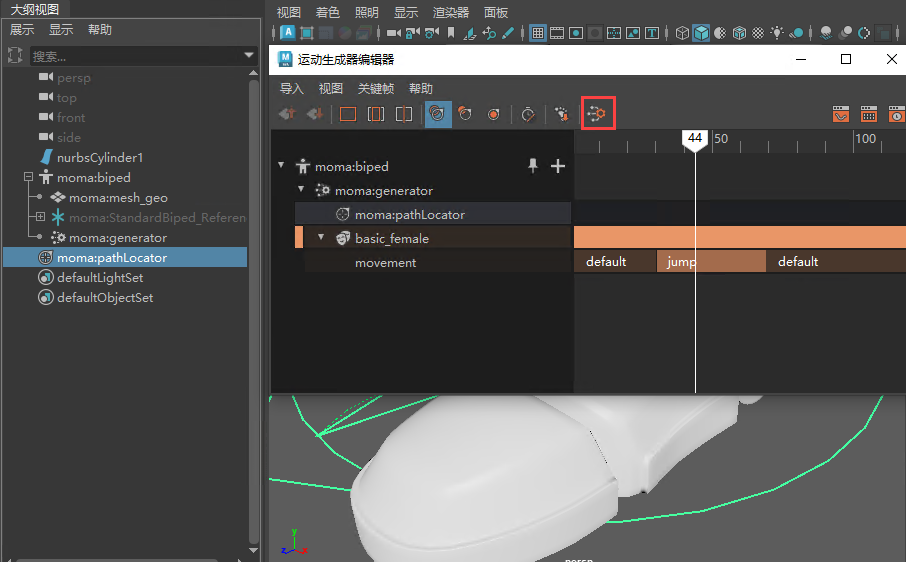Open the 着色 menu in the viewport
This screenshot has width=906, height=562.
328,12
